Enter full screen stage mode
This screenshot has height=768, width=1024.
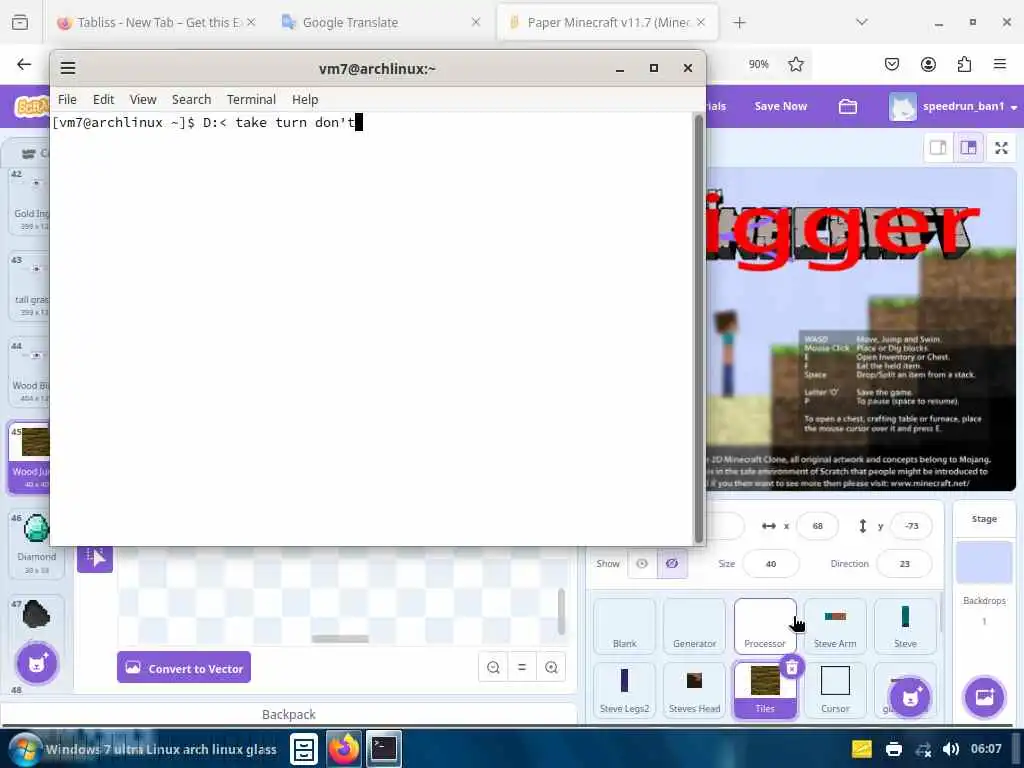(1001, 148)
